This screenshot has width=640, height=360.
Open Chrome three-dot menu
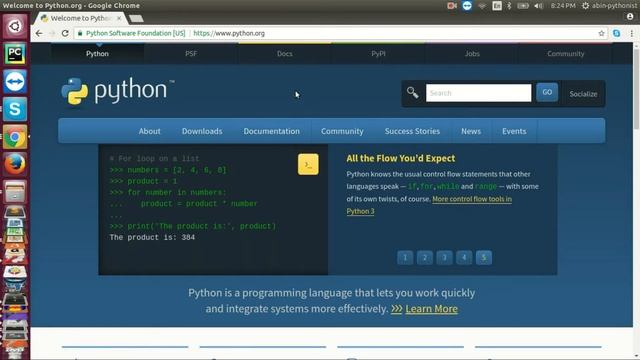[631, 33]
